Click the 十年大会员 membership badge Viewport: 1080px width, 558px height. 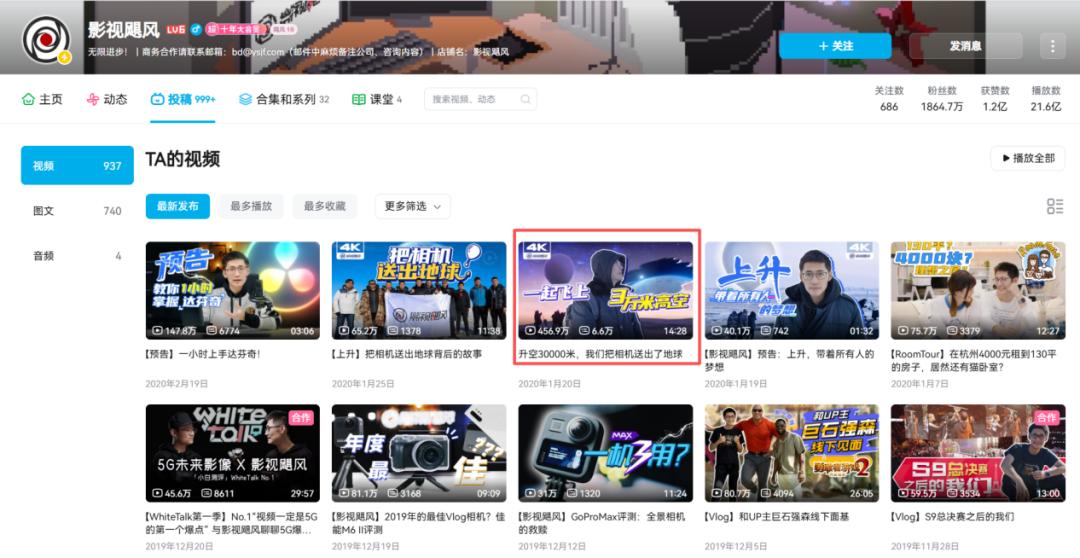[x=236, y=30]
